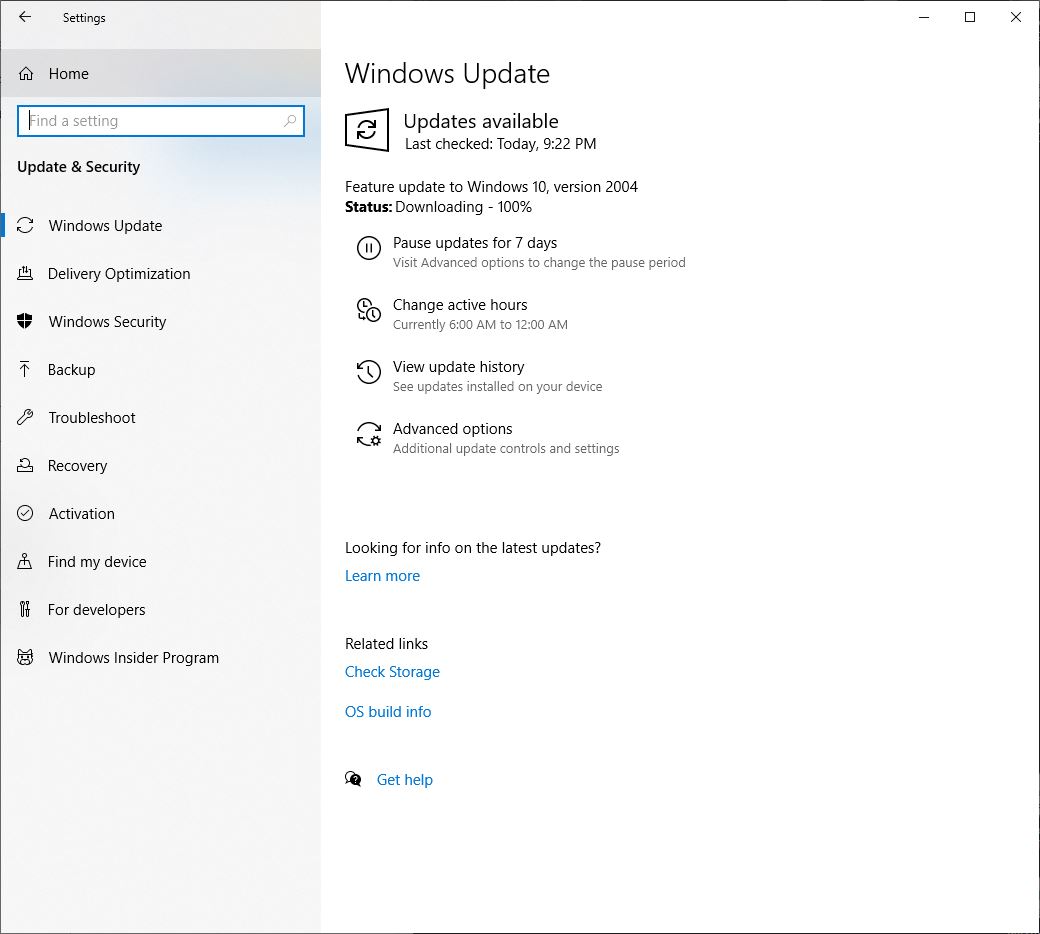
Task: Click 'Feature update to Windows 10, version 2004'
Action: [491, 186]
